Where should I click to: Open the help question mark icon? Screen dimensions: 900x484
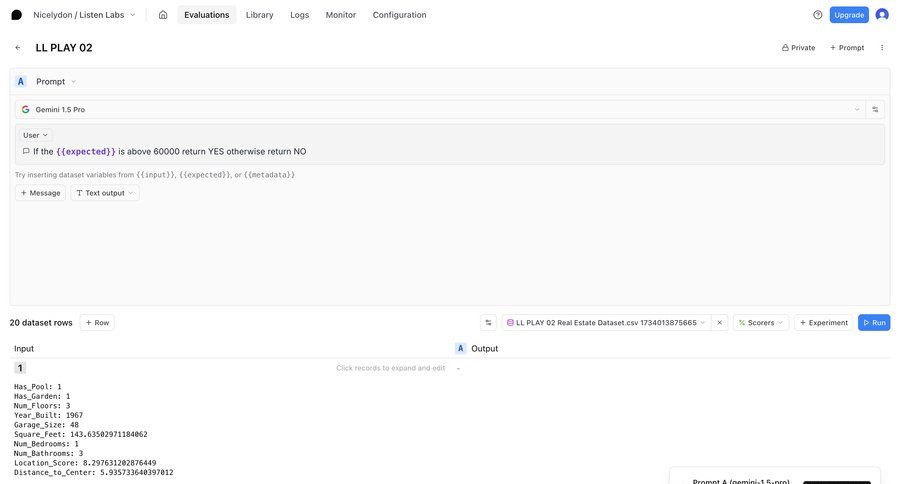pyautogui.click(x=818, y=15)
